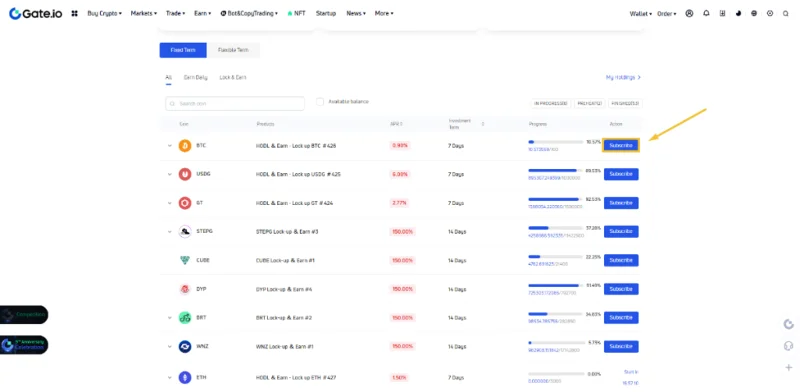Subscribe to WNZ Lock-up & Earn #1

pos(621,346)
